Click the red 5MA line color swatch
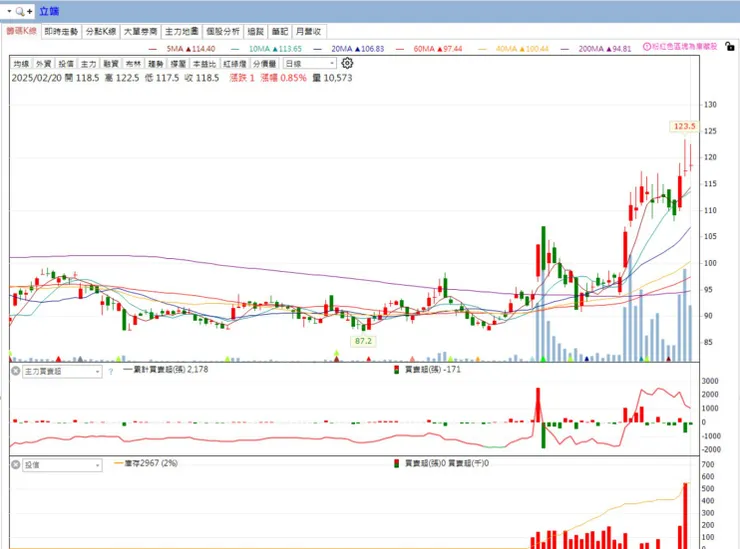The image size is (740, 549). point(152,49)
